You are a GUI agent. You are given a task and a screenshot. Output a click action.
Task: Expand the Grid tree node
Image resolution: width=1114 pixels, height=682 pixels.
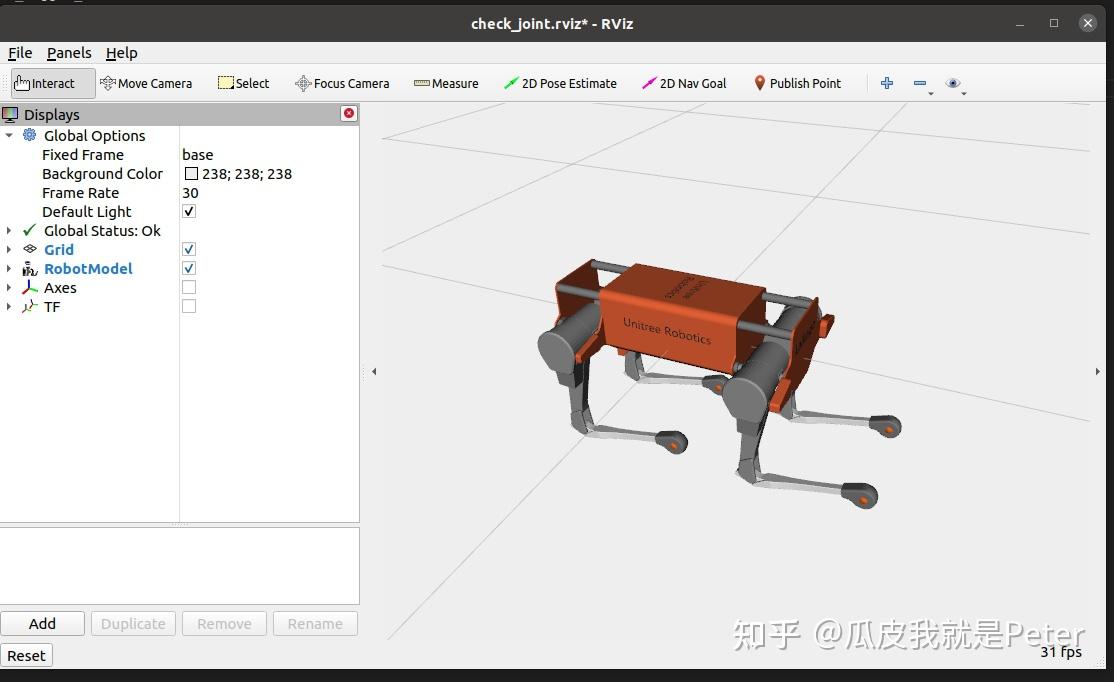(x=9, y=249)
